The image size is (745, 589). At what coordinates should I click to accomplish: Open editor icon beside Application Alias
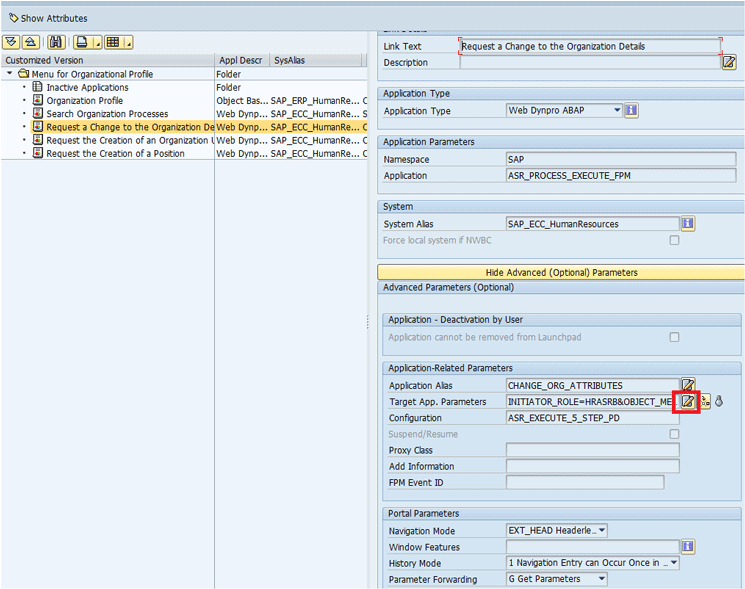pyautogui.click(x=688, y=385)
